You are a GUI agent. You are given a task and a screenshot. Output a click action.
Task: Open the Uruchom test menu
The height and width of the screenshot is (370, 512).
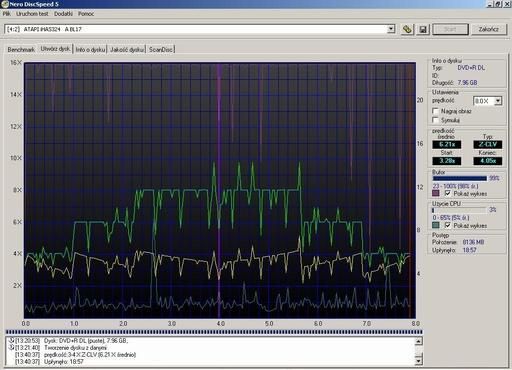tap(32, 14)
